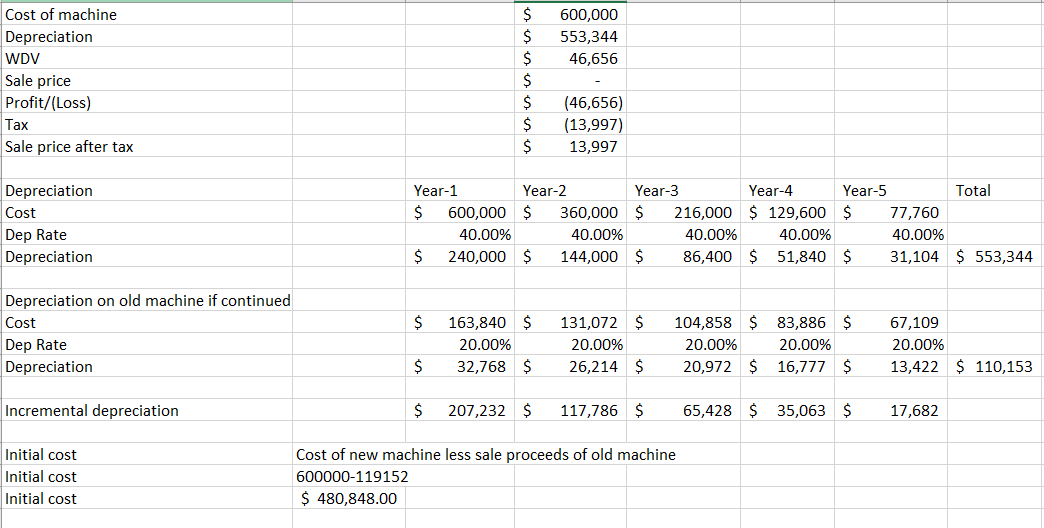The height and width of the screenshot is (528, 1044).
Task: Select the "Cost of machine" label cell
Action: point(61,15)
